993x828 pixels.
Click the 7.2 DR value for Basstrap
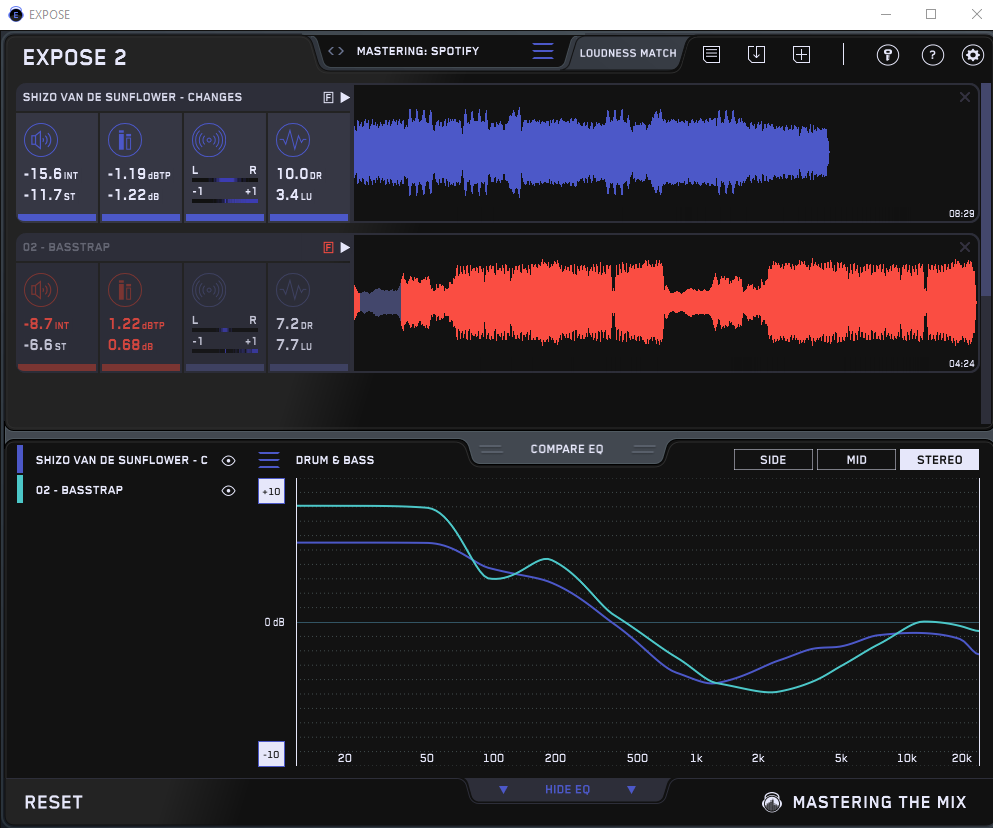pos(294,324)
